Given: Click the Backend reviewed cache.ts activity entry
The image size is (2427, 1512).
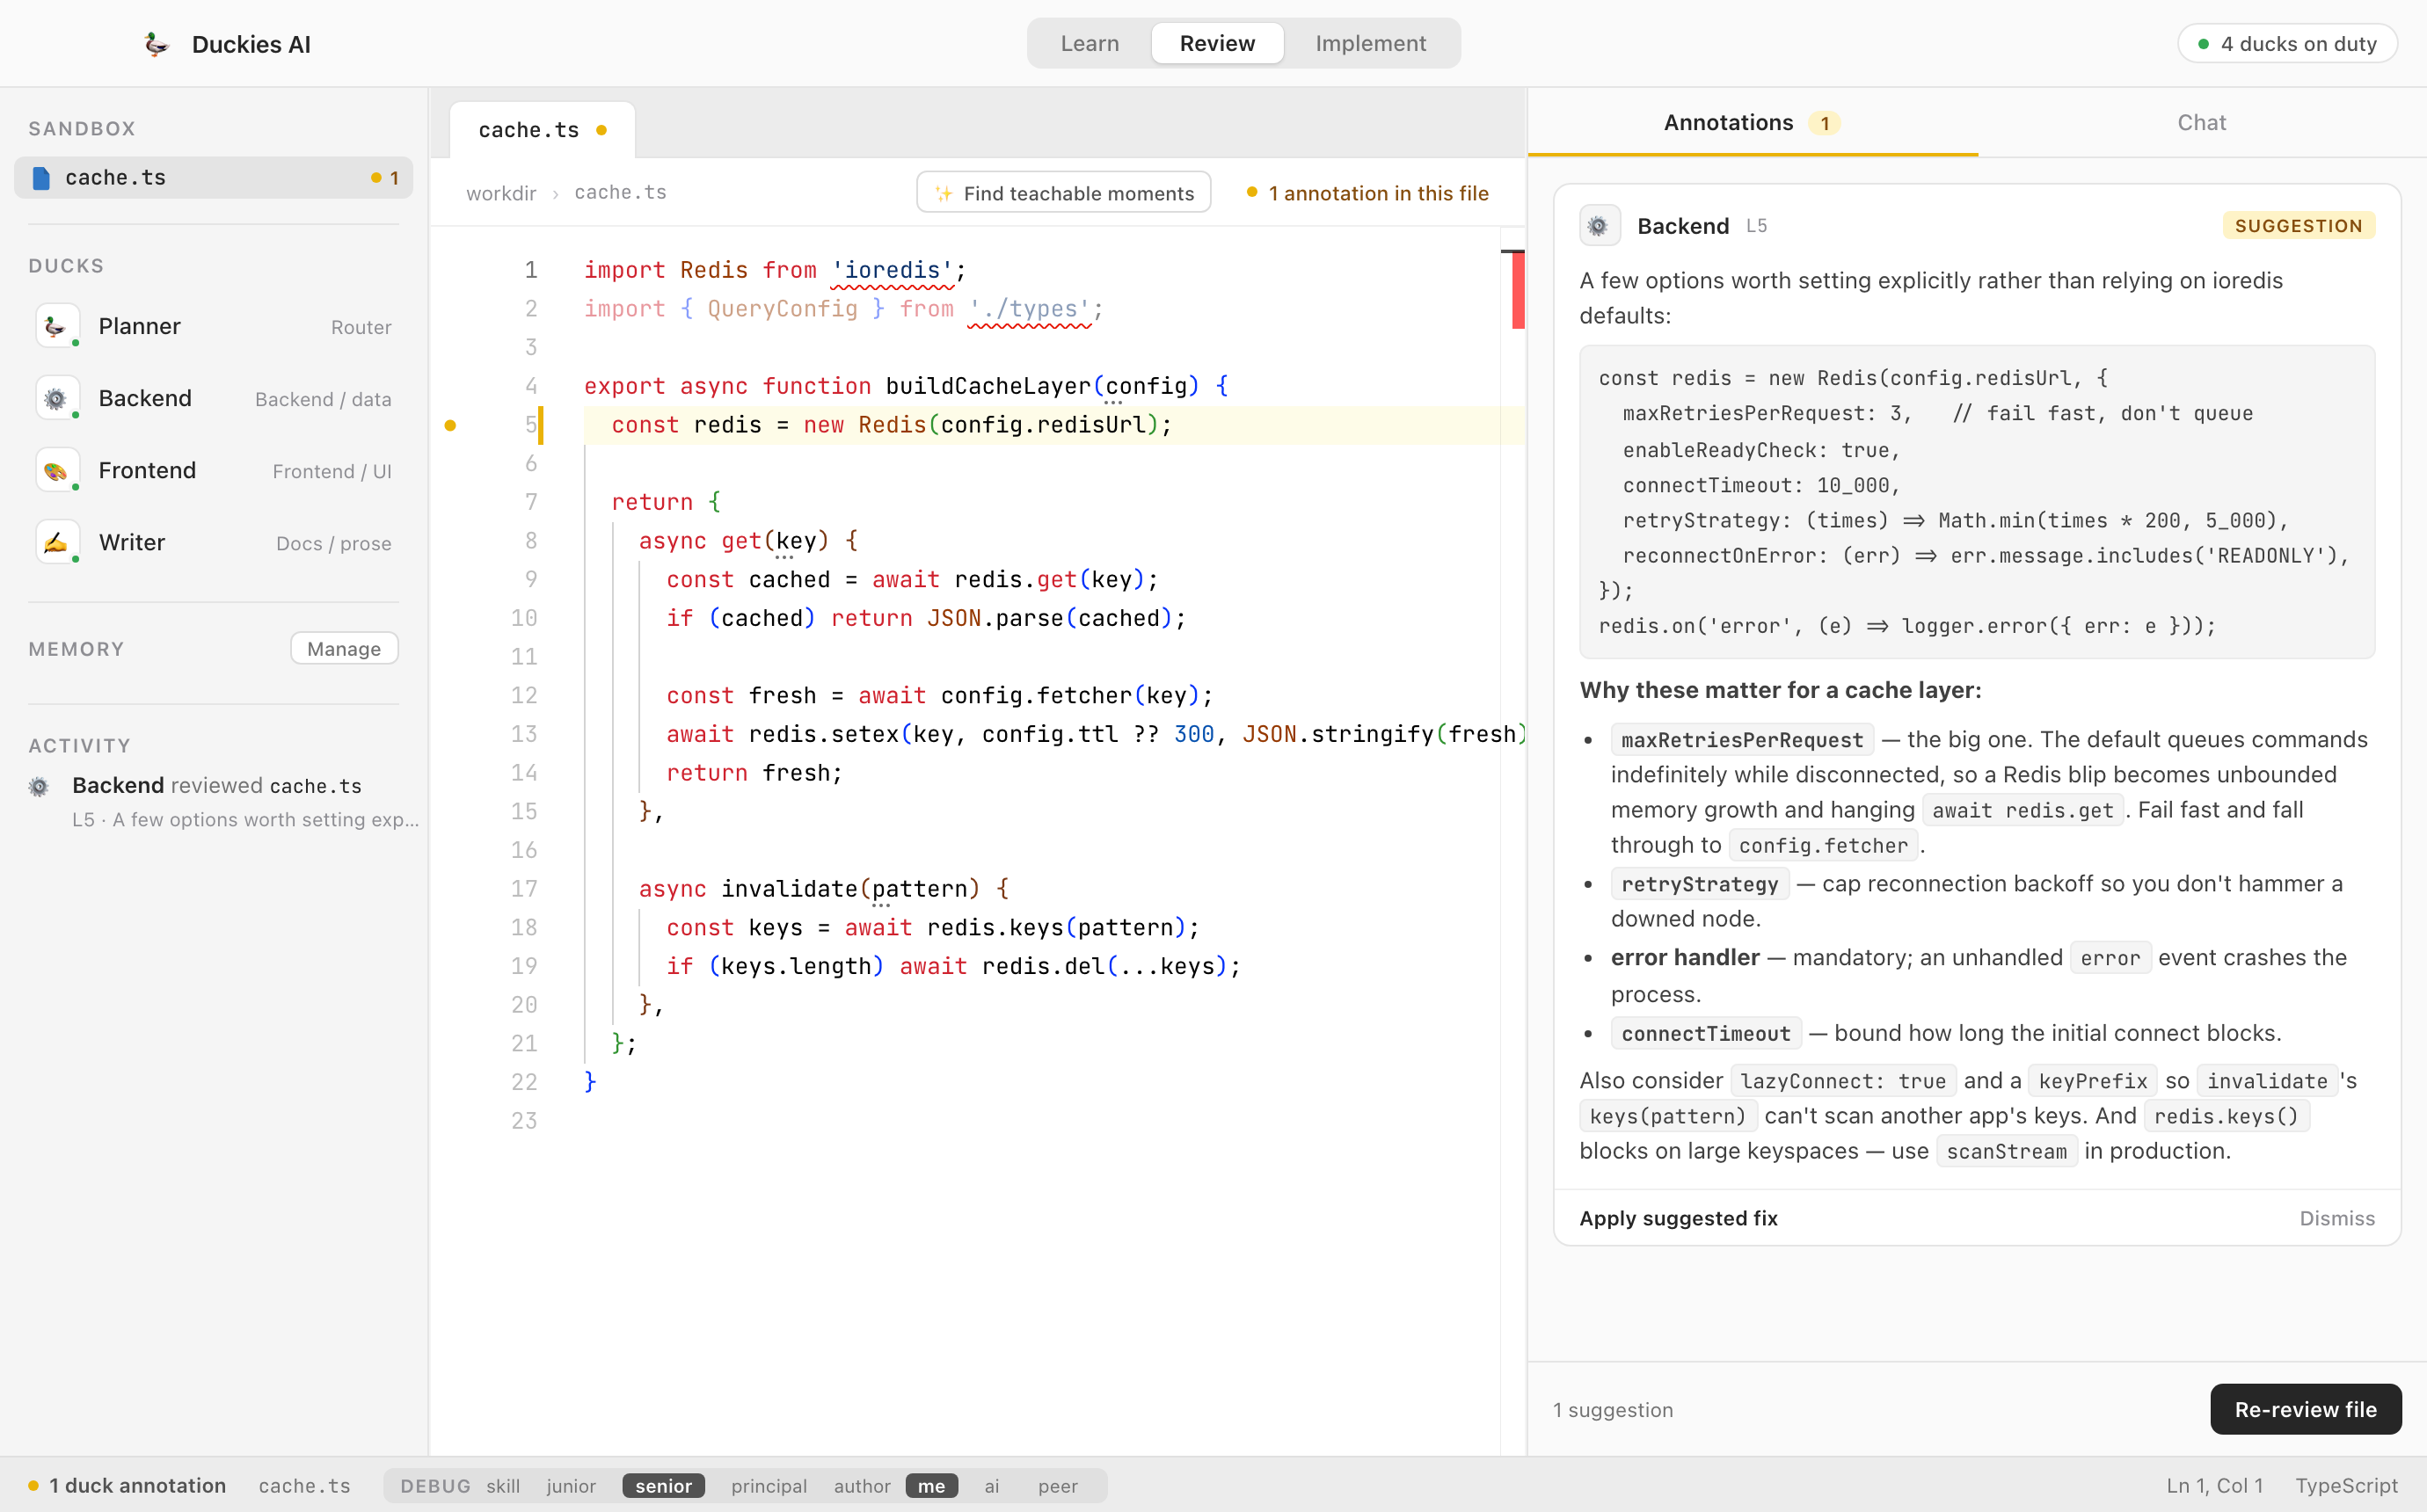Looking at the screenshot, I should pos(224,802).
